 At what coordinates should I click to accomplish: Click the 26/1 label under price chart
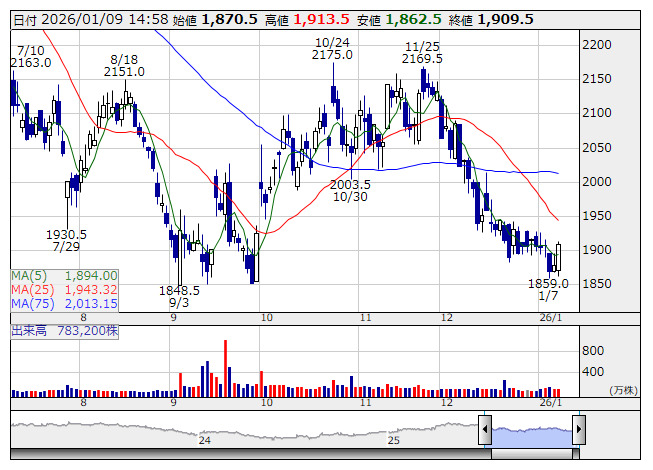pos(551,318)
